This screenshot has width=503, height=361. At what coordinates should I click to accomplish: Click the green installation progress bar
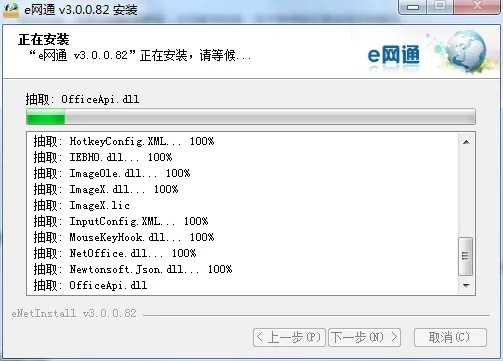[251, 117]
